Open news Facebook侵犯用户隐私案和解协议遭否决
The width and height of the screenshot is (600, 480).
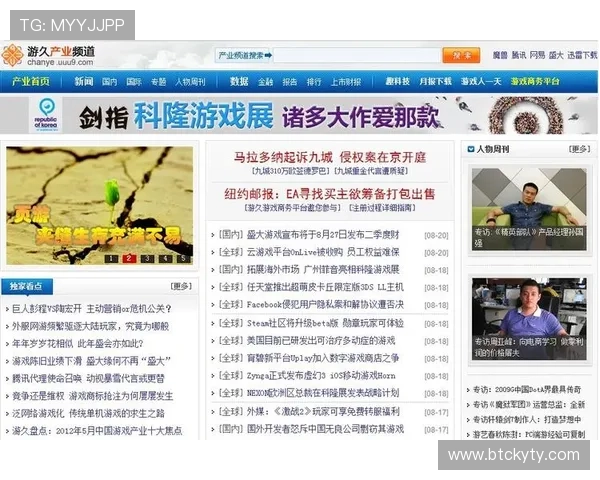pos(325,305)
